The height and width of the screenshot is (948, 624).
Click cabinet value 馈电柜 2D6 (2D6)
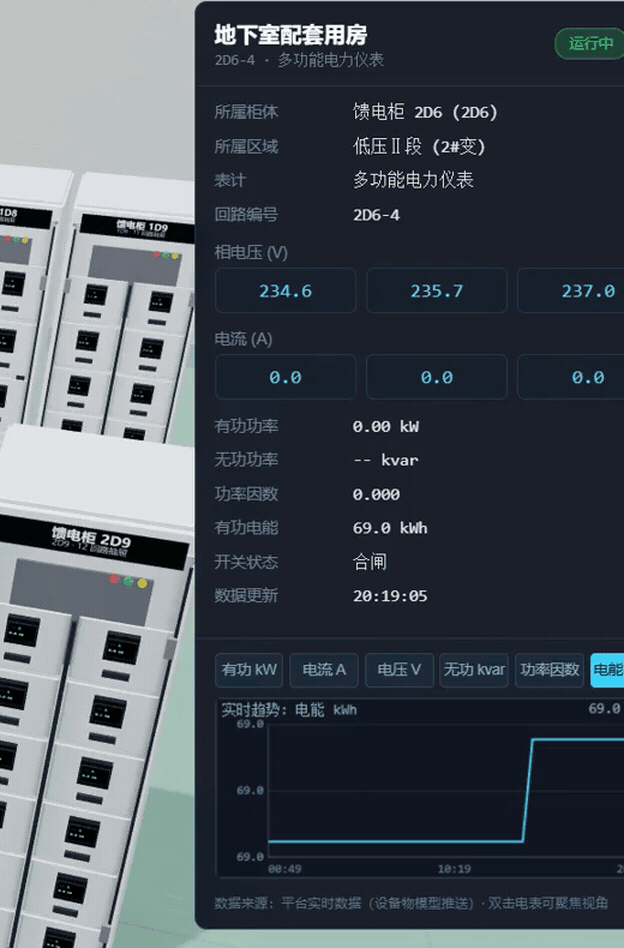coord(425,112)
